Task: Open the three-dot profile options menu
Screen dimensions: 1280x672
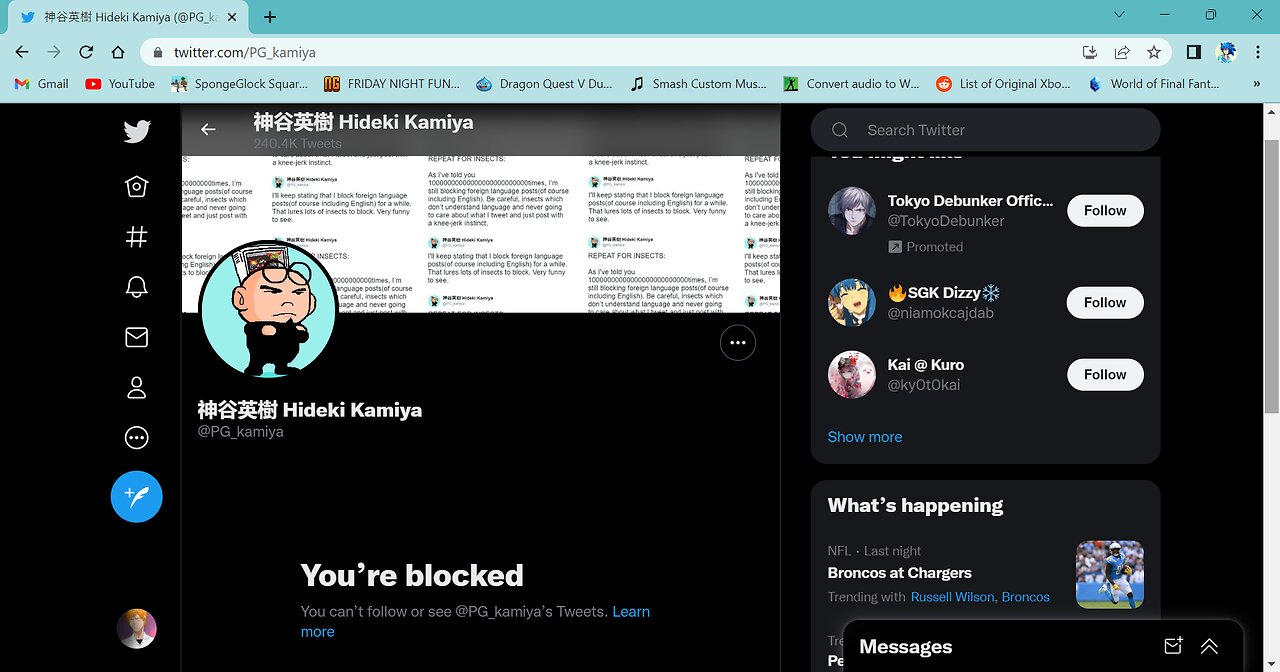Action: pos(738,342)
